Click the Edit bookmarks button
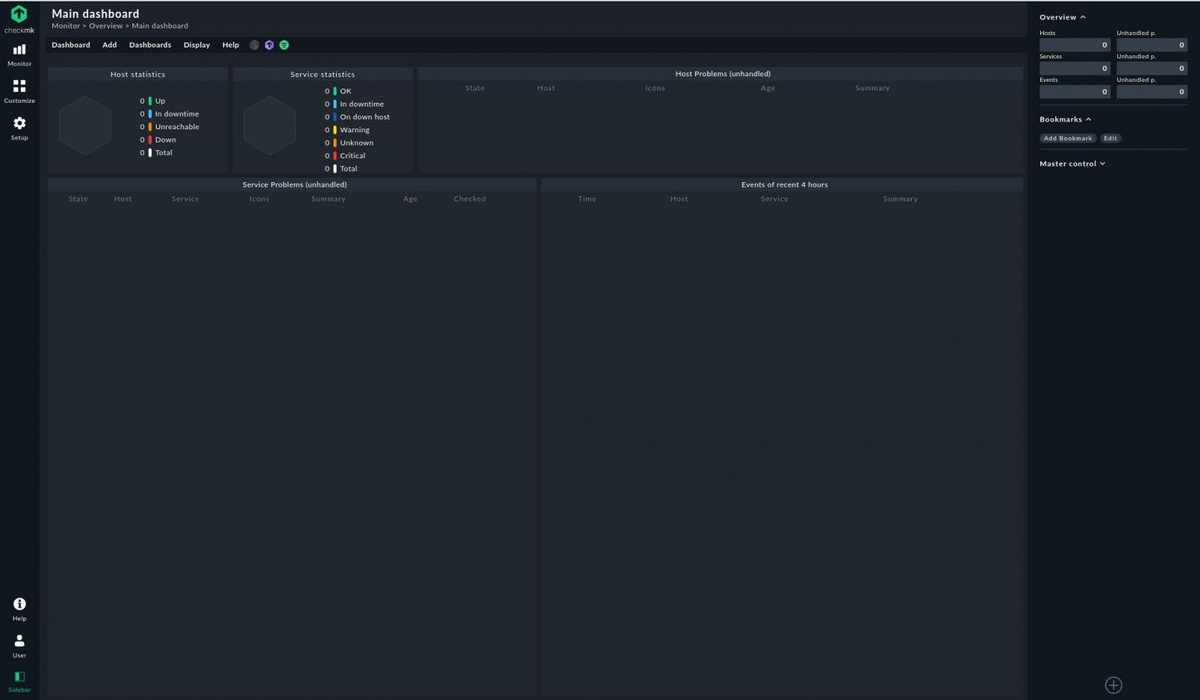 (1110, 138)
